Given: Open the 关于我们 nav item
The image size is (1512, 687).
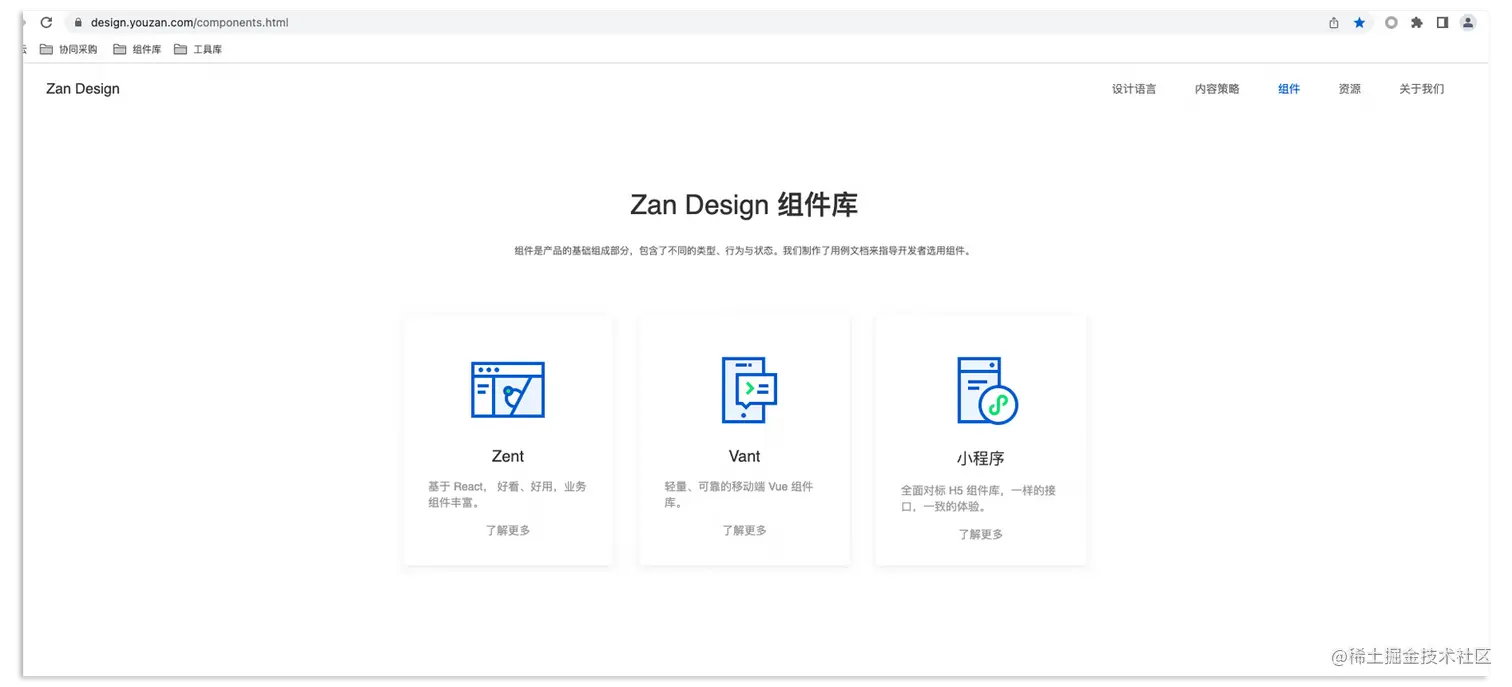Looking at the screenshot, I should (x=1422, y=89).
